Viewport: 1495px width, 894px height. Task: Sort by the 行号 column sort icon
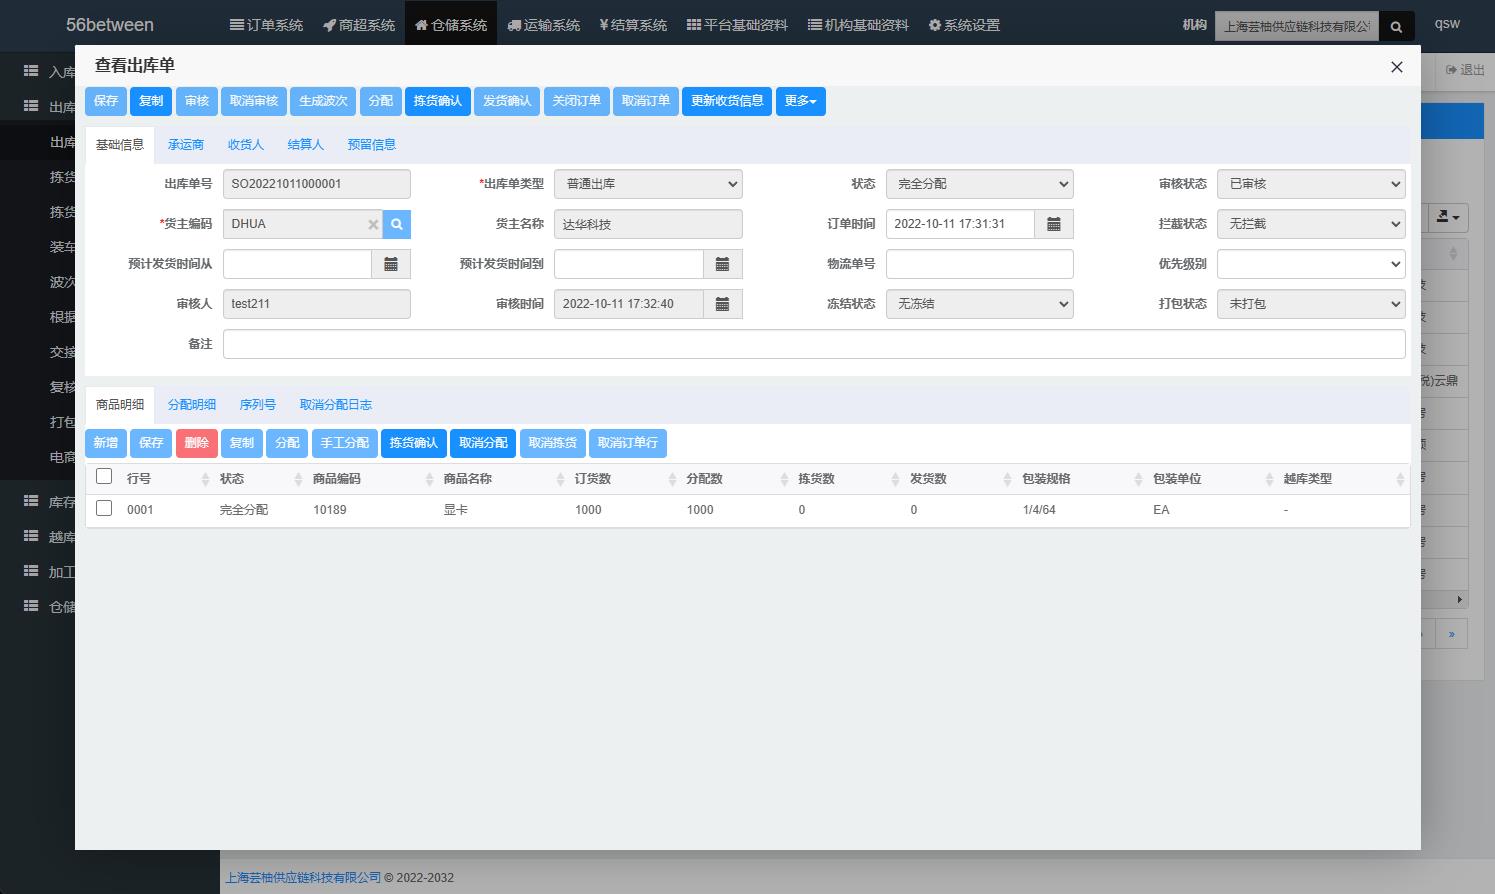[x=205, y=480]
